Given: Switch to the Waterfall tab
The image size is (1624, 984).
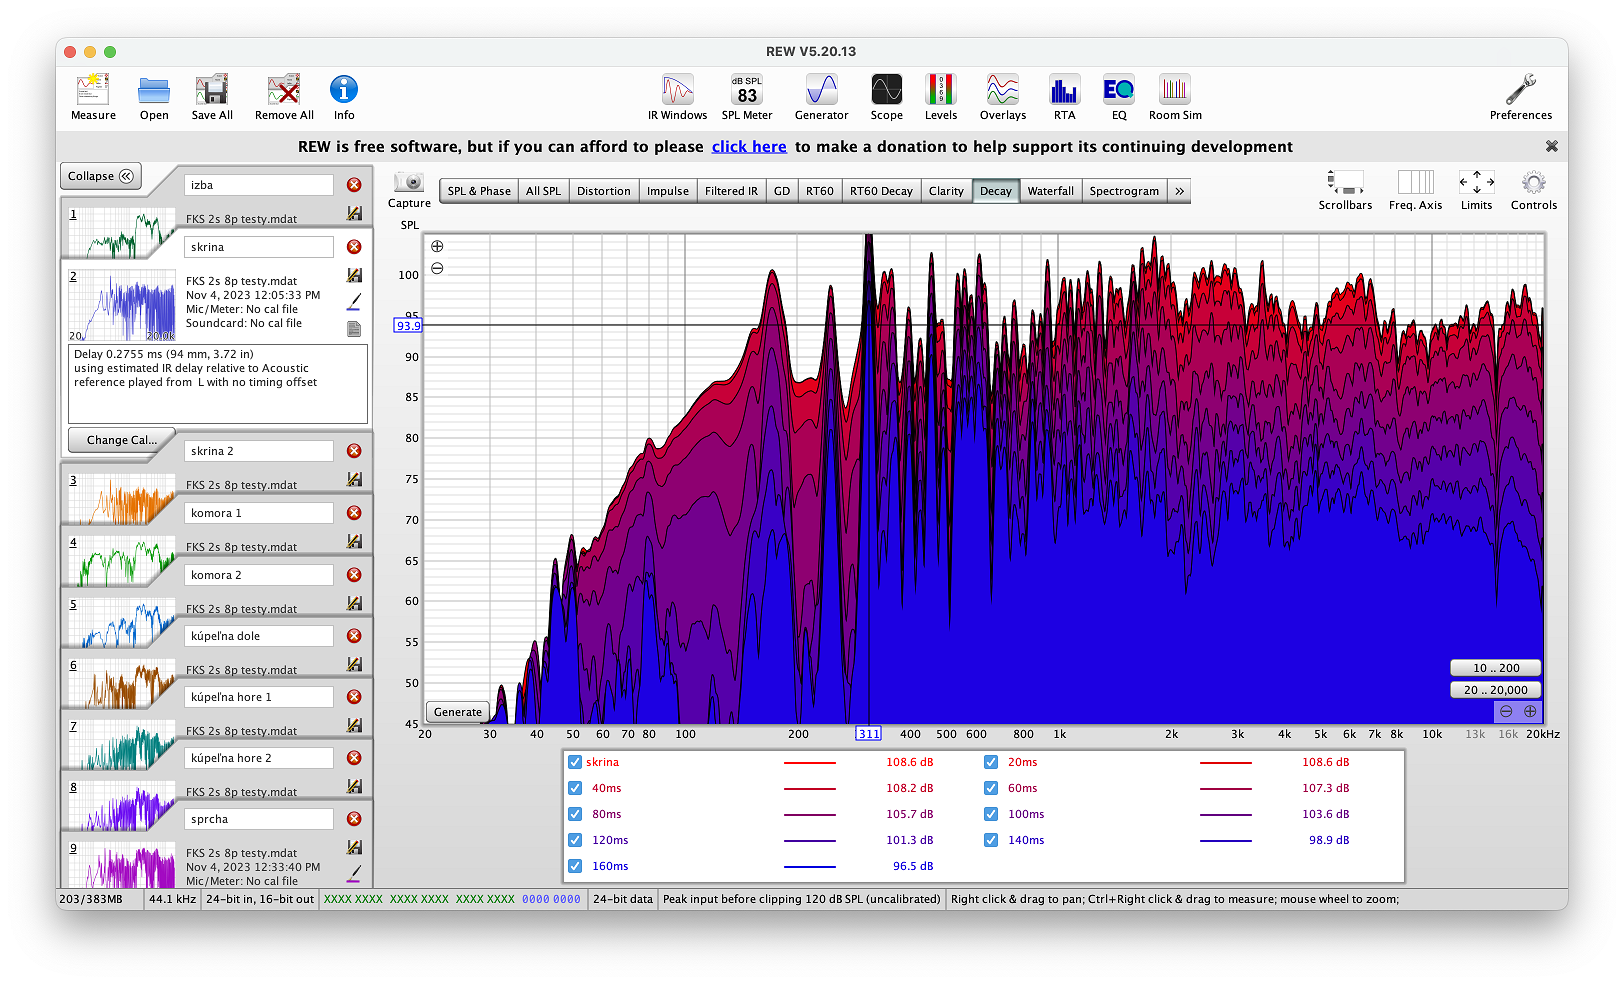Looking at the screenshot, I should [1050, 191].
